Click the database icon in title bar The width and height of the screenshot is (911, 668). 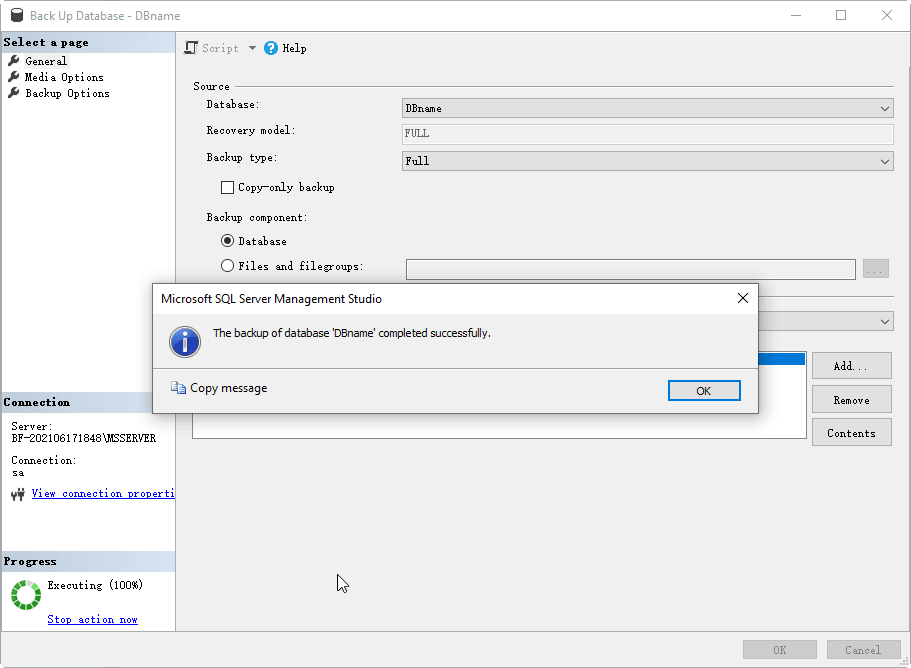click(17, 15)
